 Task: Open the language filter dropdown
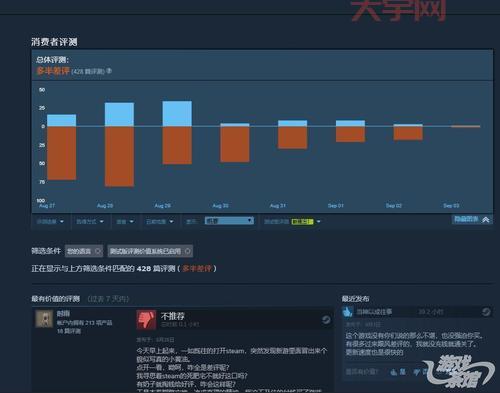tap(125, 222)
